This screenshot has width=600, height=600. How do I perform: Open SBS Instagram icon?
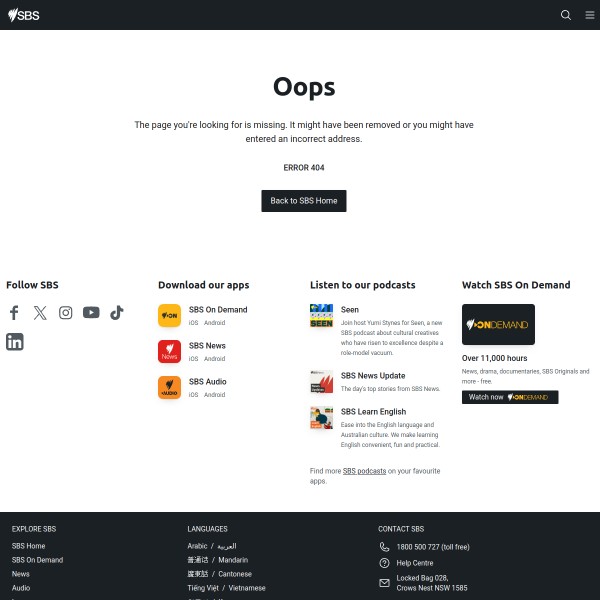[x=65, y=313]
